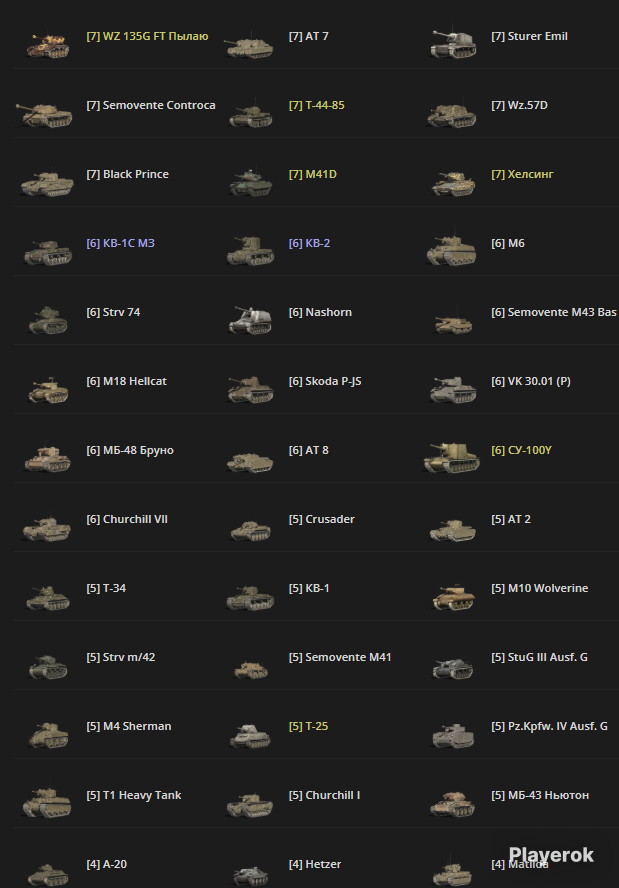Select the '[7] Black Prince' text
The width and height of the screenshot is (619, 888).
pos(127,174)
